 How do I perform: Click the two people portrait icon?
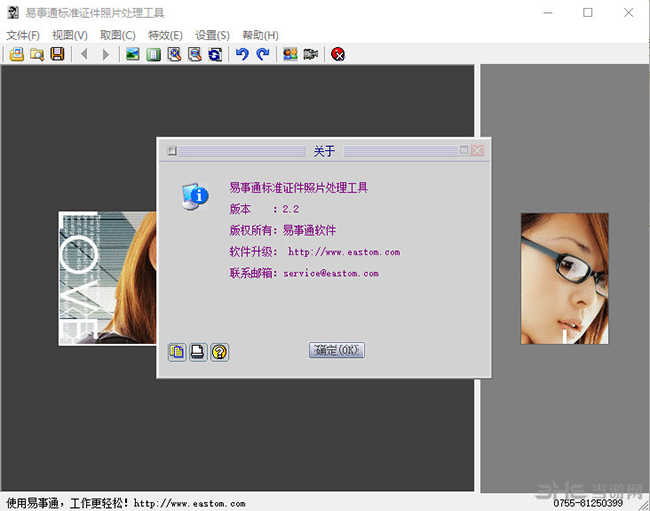(290, 54)
